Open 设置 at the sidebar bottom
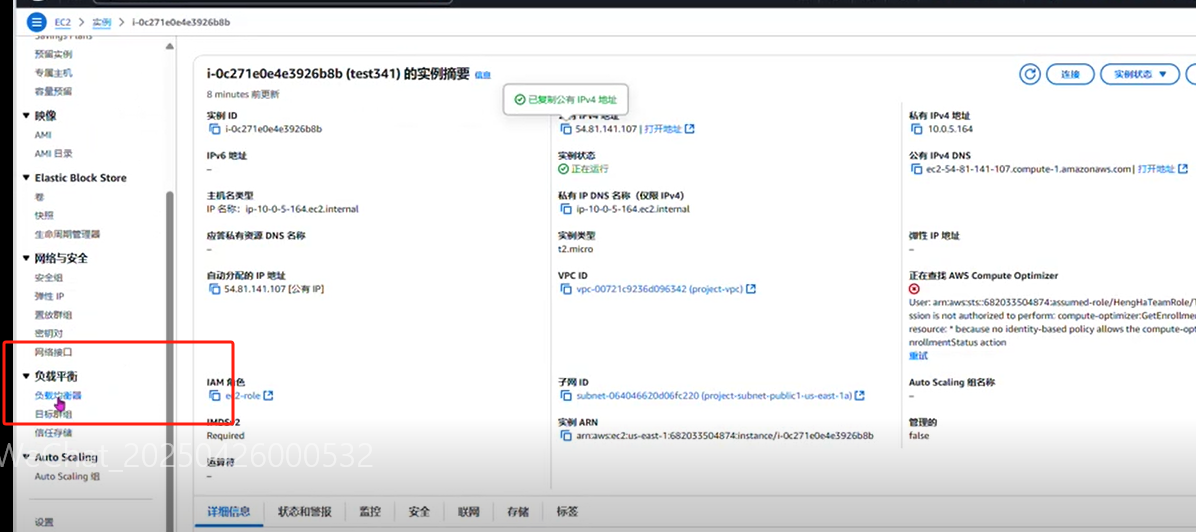1196x532 pixels. 44,523
